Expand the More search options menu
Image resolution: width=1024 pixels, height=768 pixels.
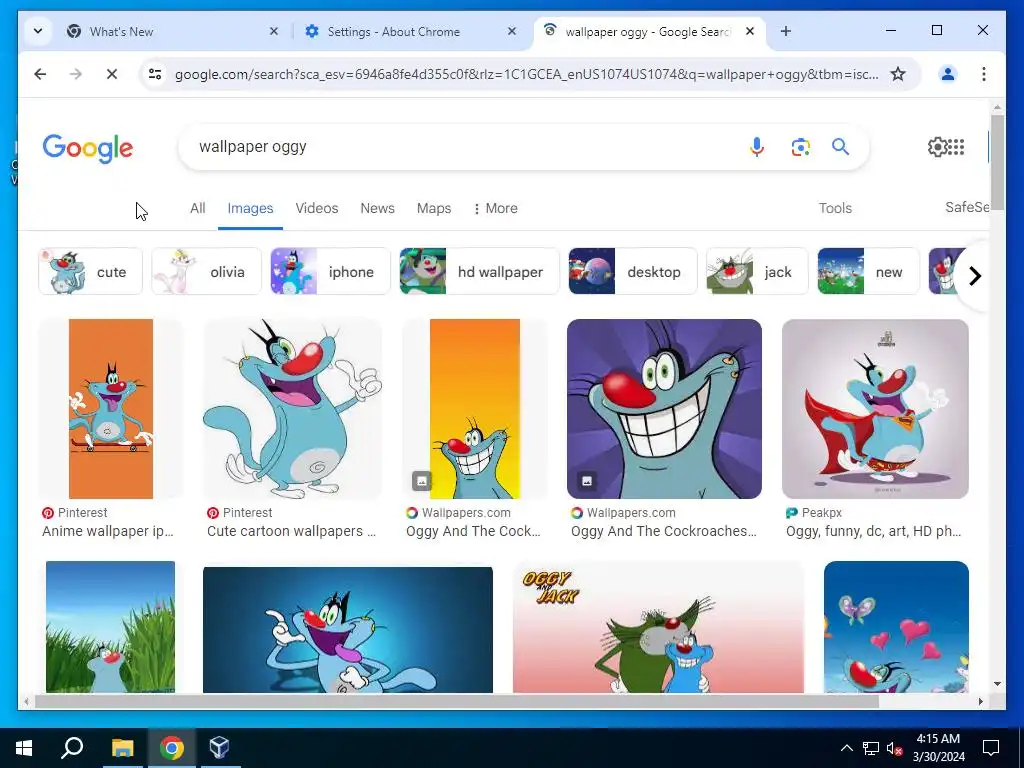(x=495, y=208)
